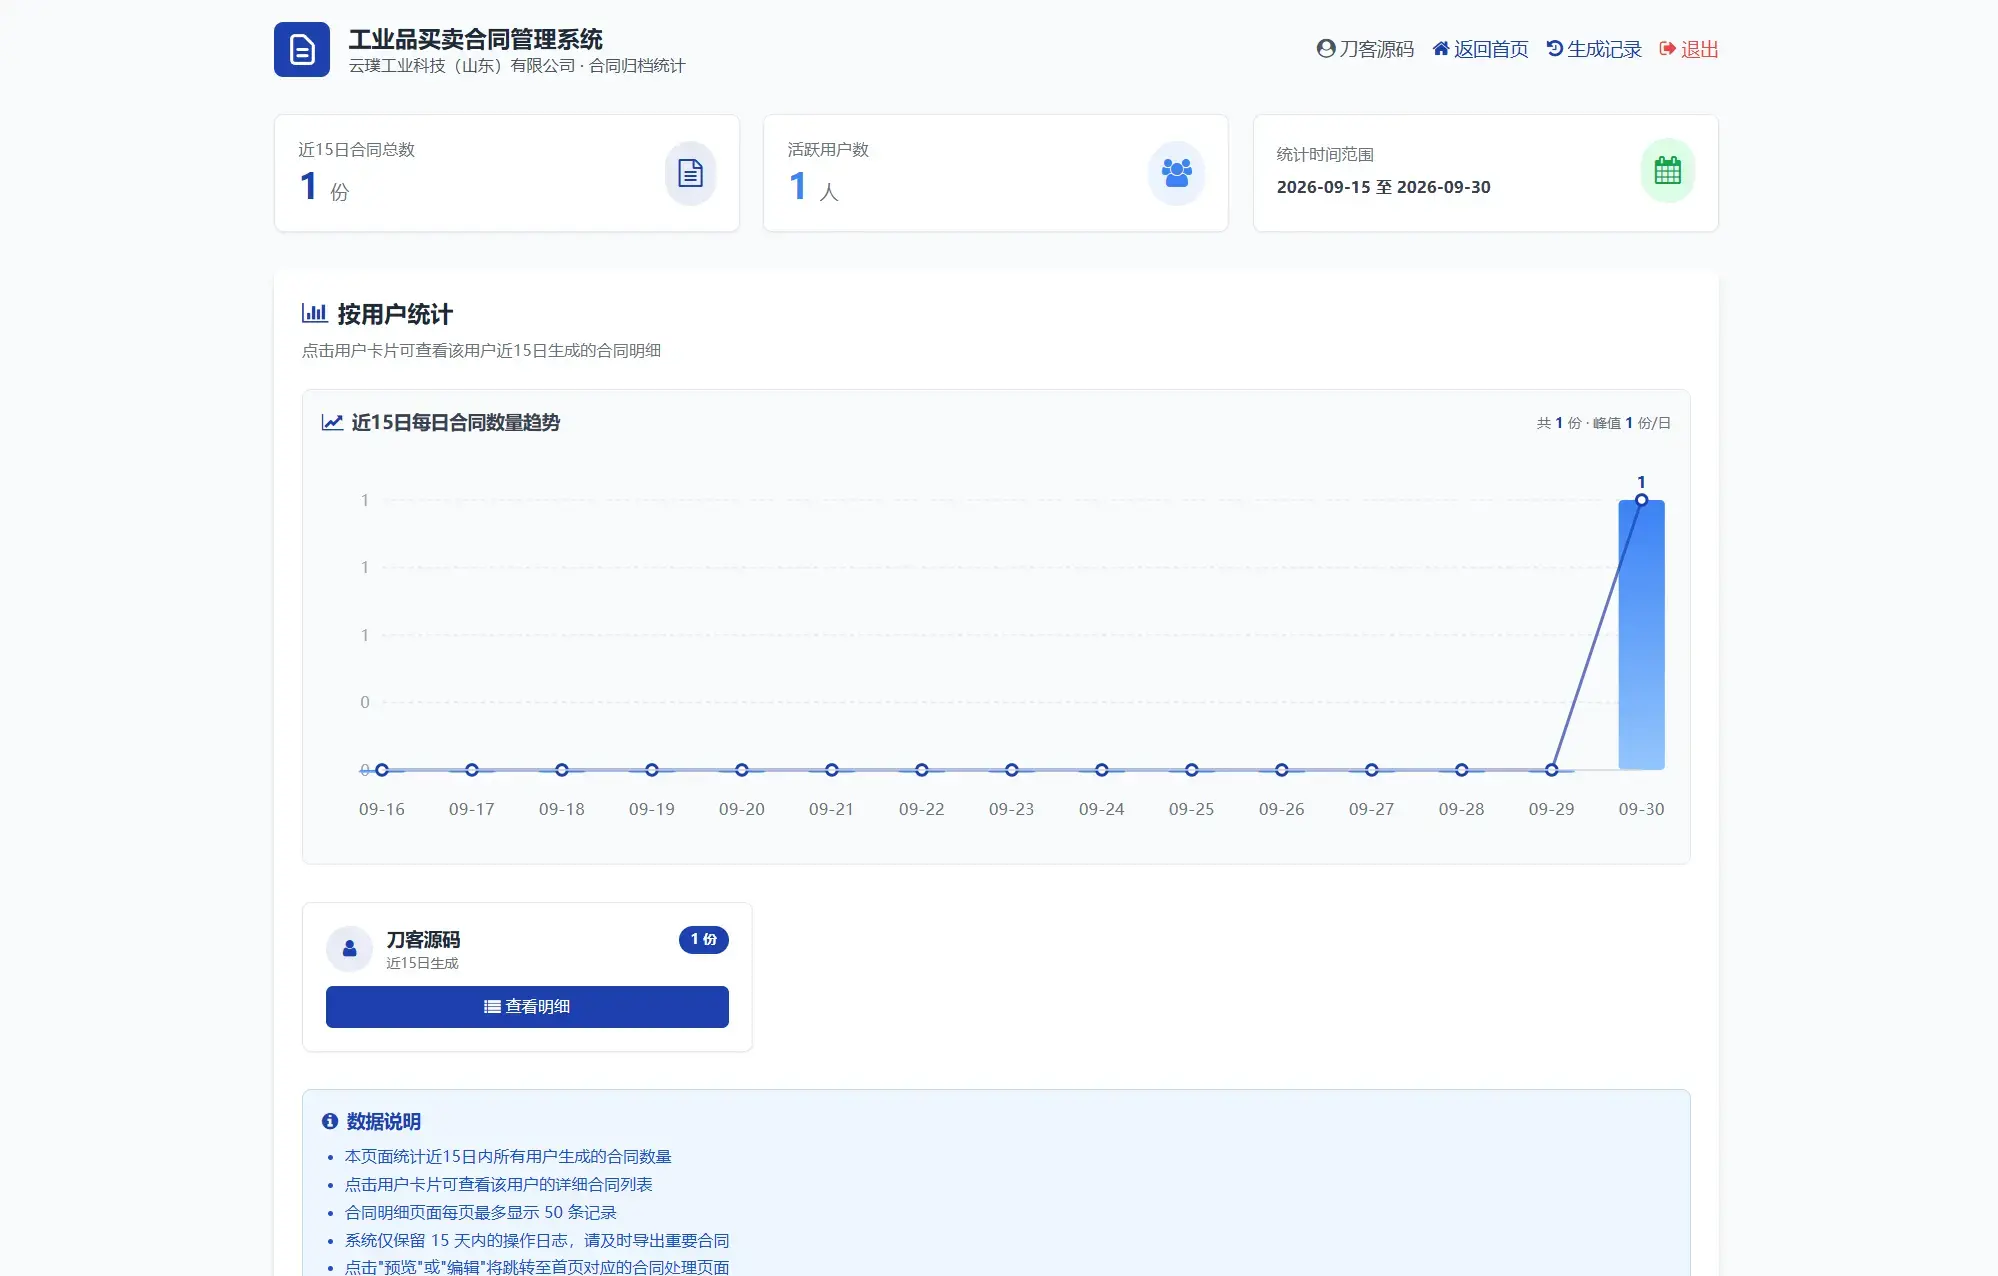Click the 近15日合同总数 label
Screen dimensions: 1998x1276
coord(356,149)
